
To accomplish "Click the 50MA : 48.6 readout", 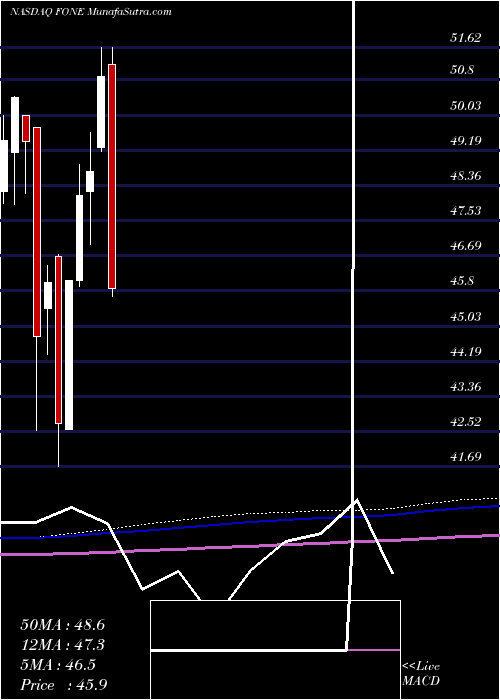I will click(62, 625).
